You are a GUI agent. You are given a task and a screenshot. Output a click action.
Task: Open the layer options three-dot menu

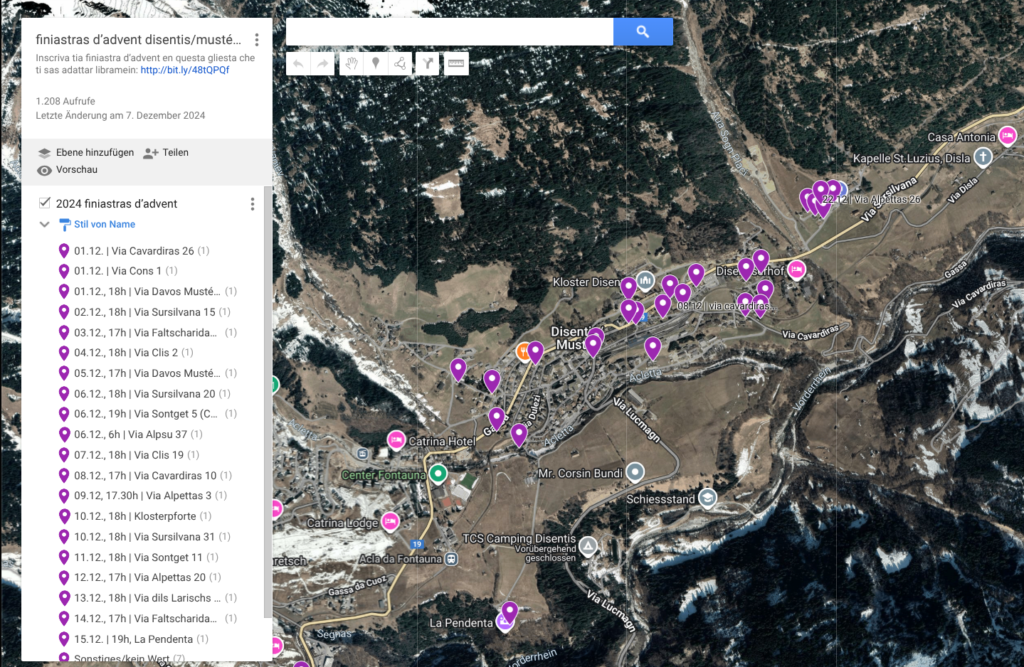(x=252, y=204)
